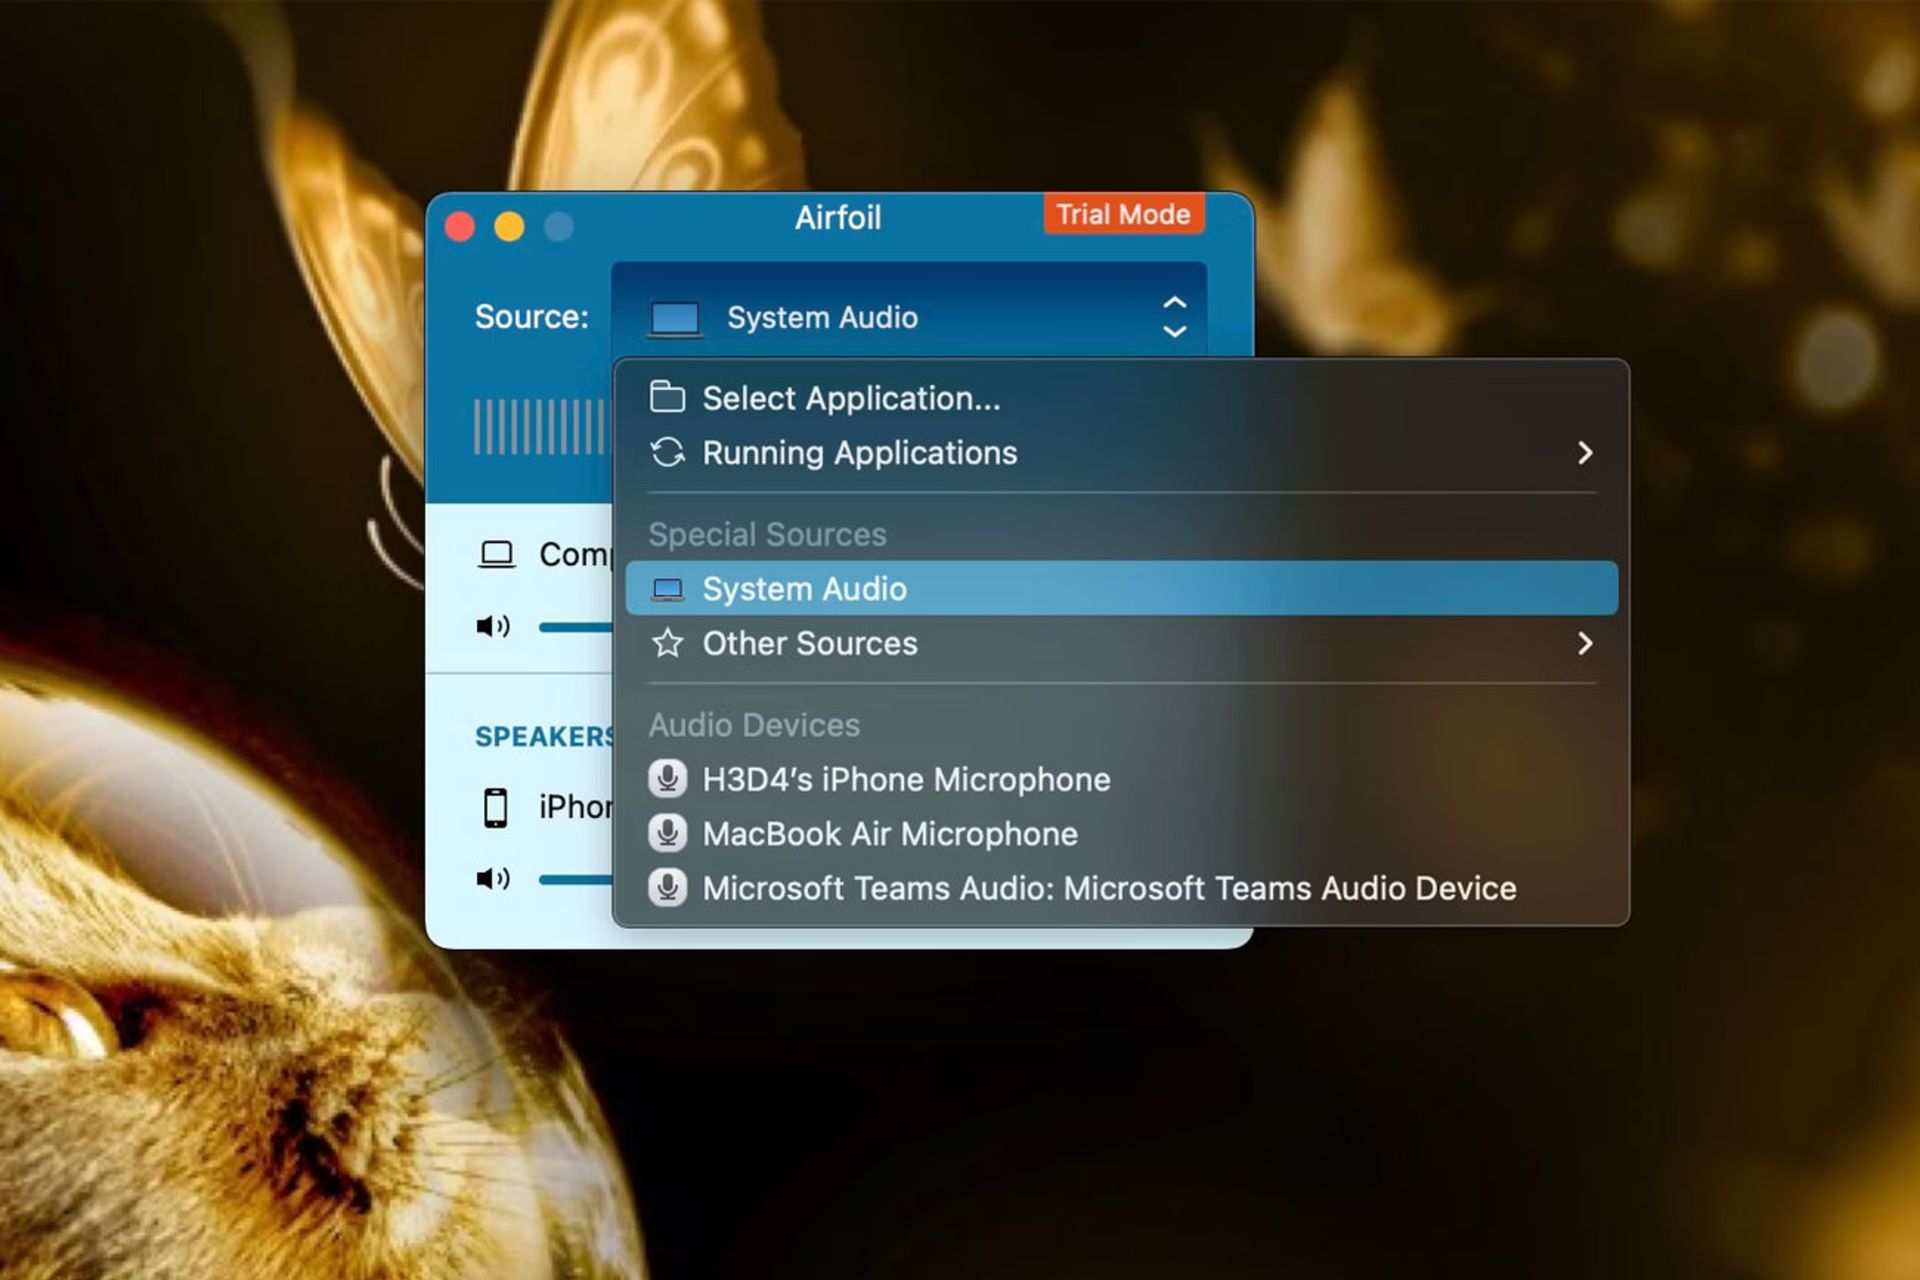The image size is (1920, 1280).
Task: Click the microphone icon for Microsoft Teams Audio
Action: (x=667, y=887)
